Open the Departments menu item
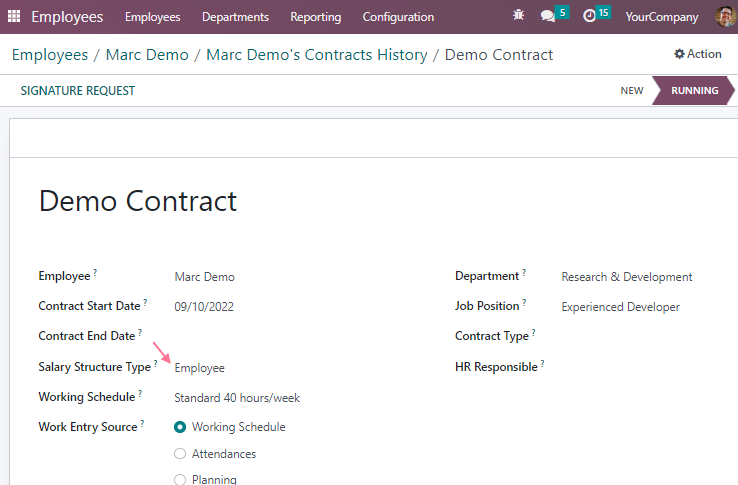The height and width of the screenshot is (485, 738). 235,17
